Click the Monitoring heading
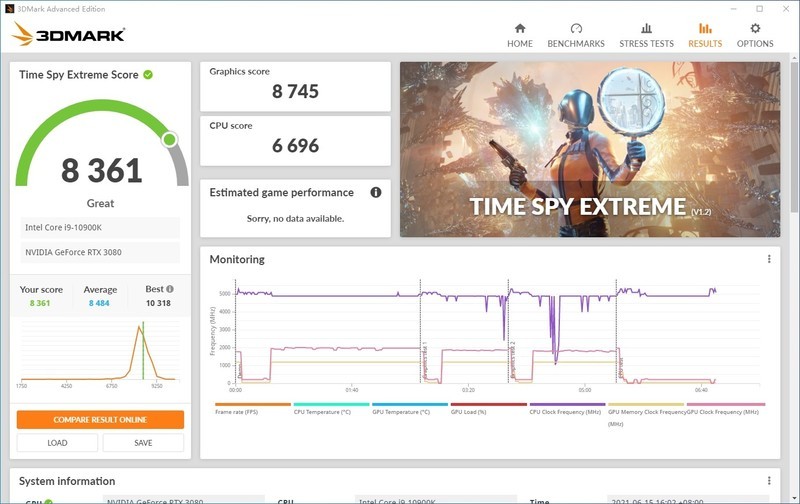Screen dimensions: 800x504 (237, 259)
